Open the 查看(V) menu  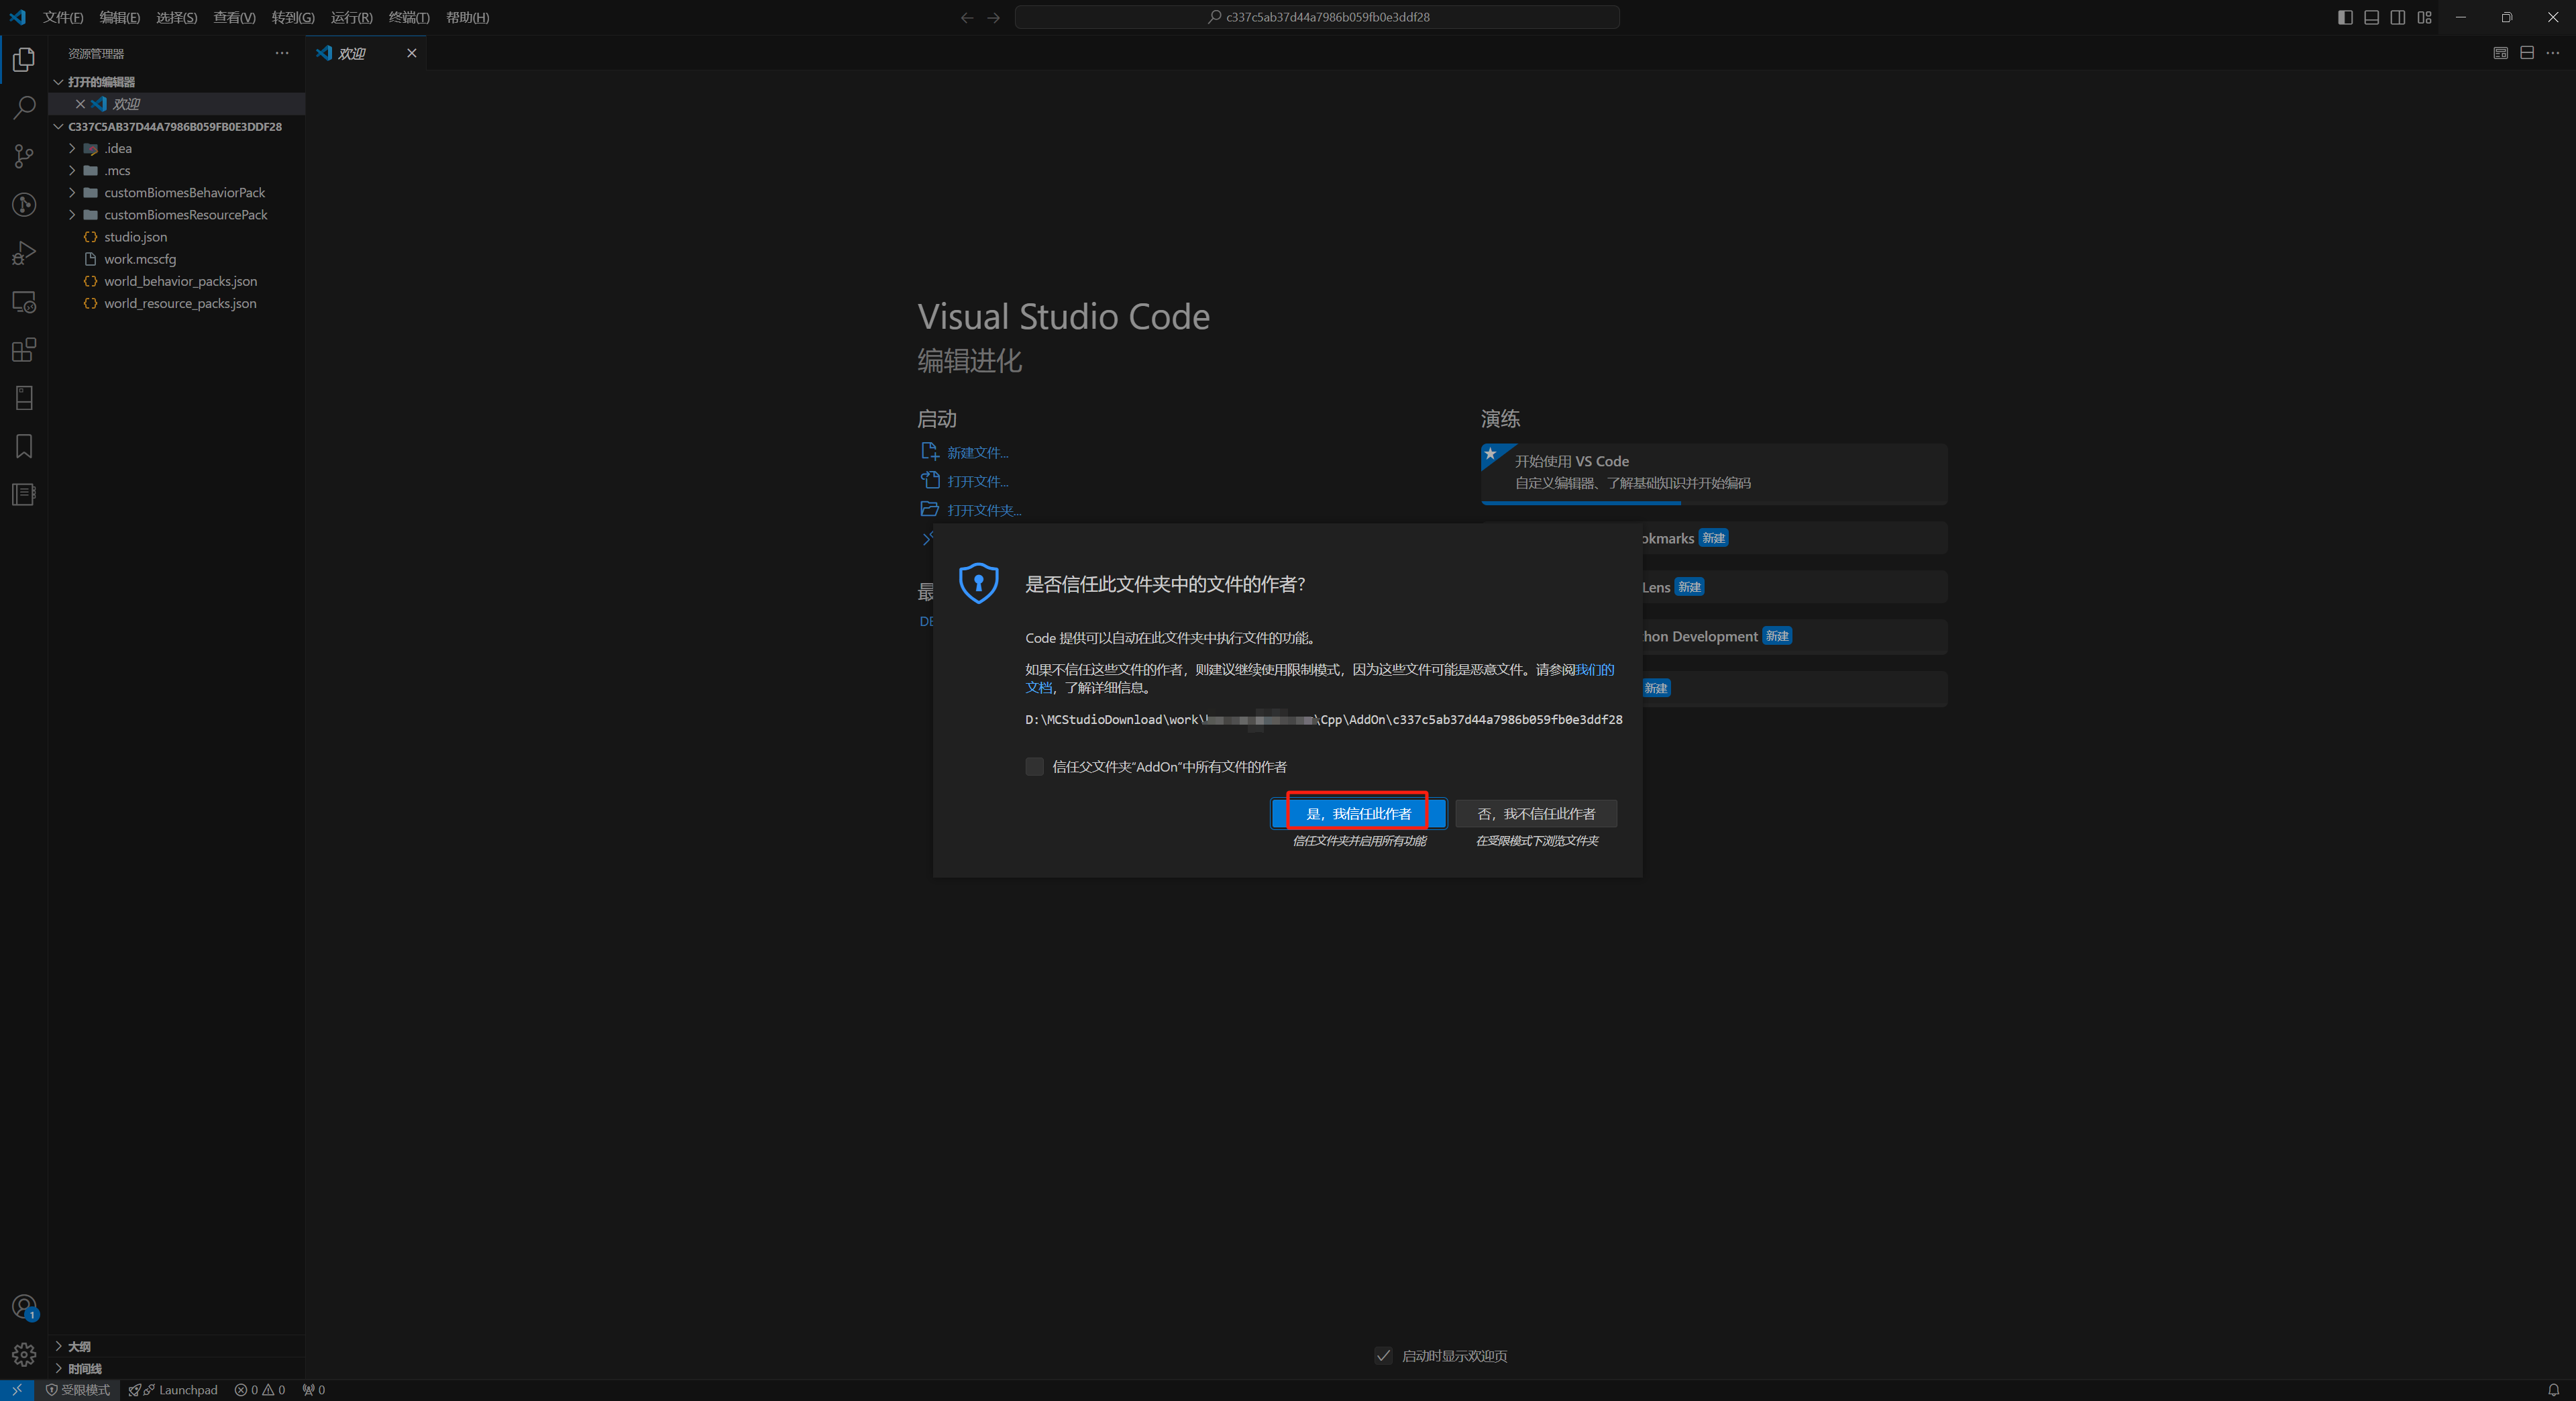click(x=234, y=17)
